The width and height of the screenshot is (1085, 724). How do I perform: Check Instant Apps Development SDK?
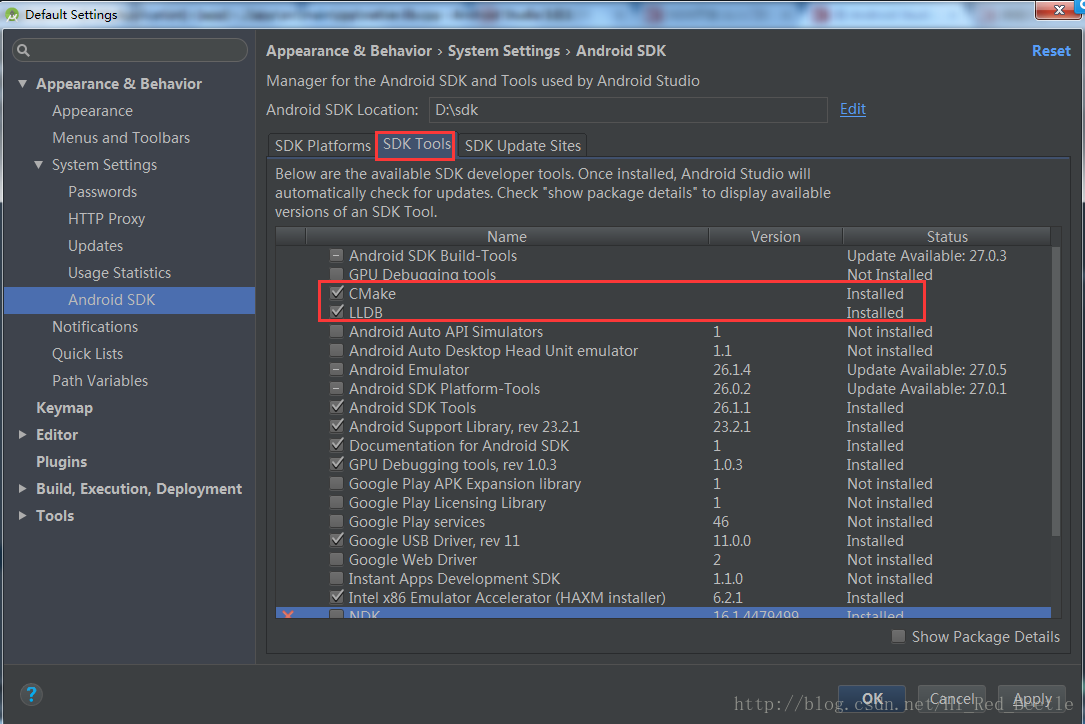(x=336, y=578)
